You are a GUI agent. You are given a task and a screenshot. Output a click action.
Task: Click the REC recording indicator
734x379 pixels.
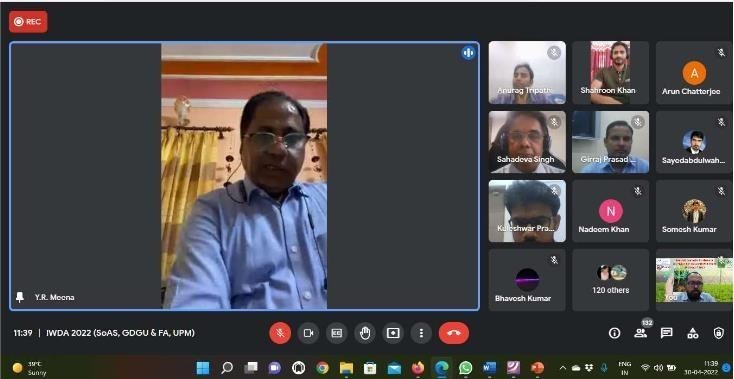(x=28, y=22)
